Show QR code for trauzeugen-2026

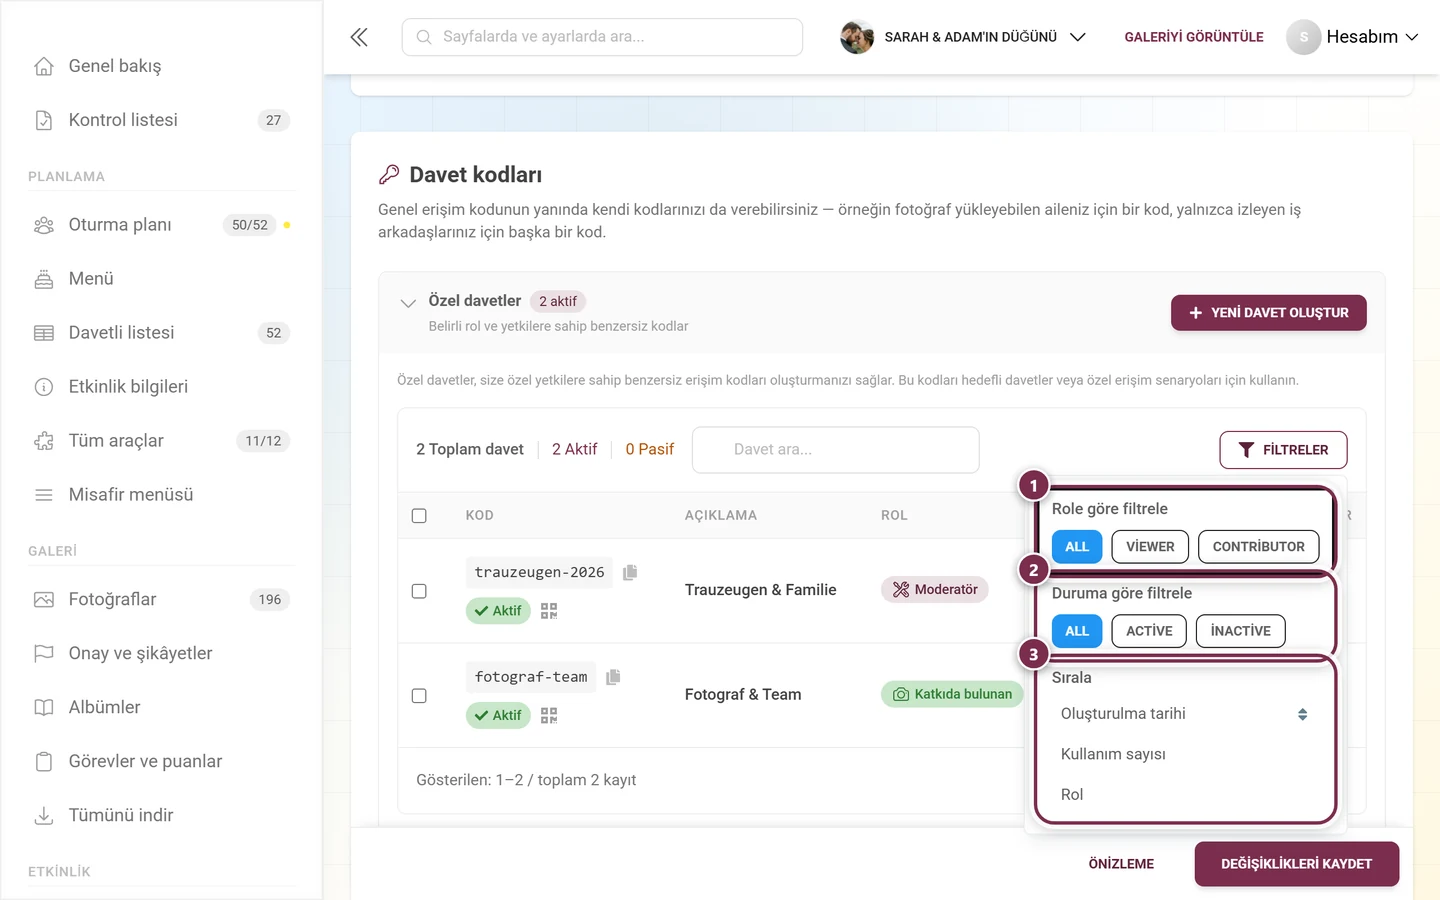(549, 610)
